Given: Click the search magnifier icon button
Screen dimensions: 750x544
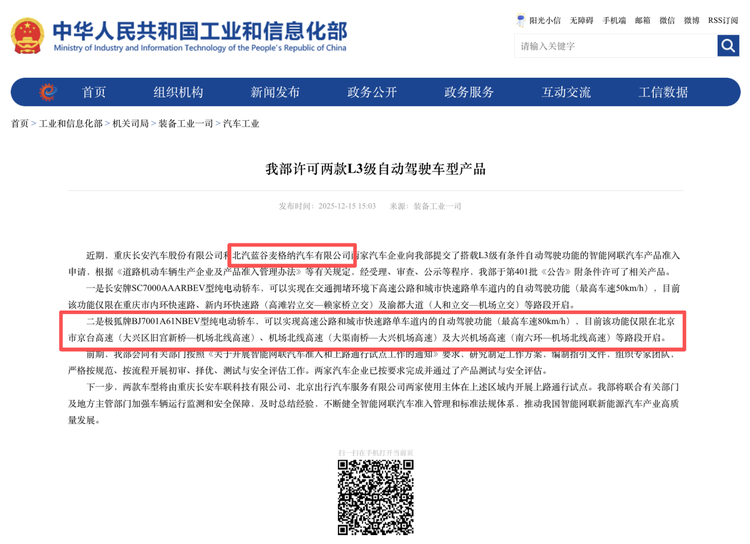Looking at the screenshot, I should point(728,46).
